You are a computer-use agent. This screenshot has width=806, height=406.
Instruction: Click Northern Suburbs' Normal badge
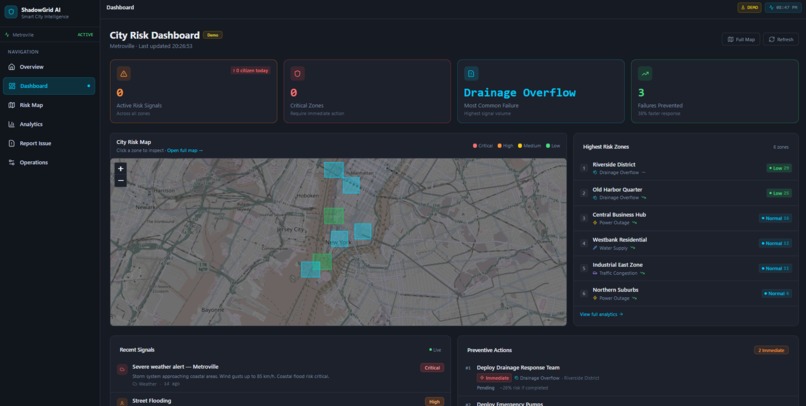(777, 293)
